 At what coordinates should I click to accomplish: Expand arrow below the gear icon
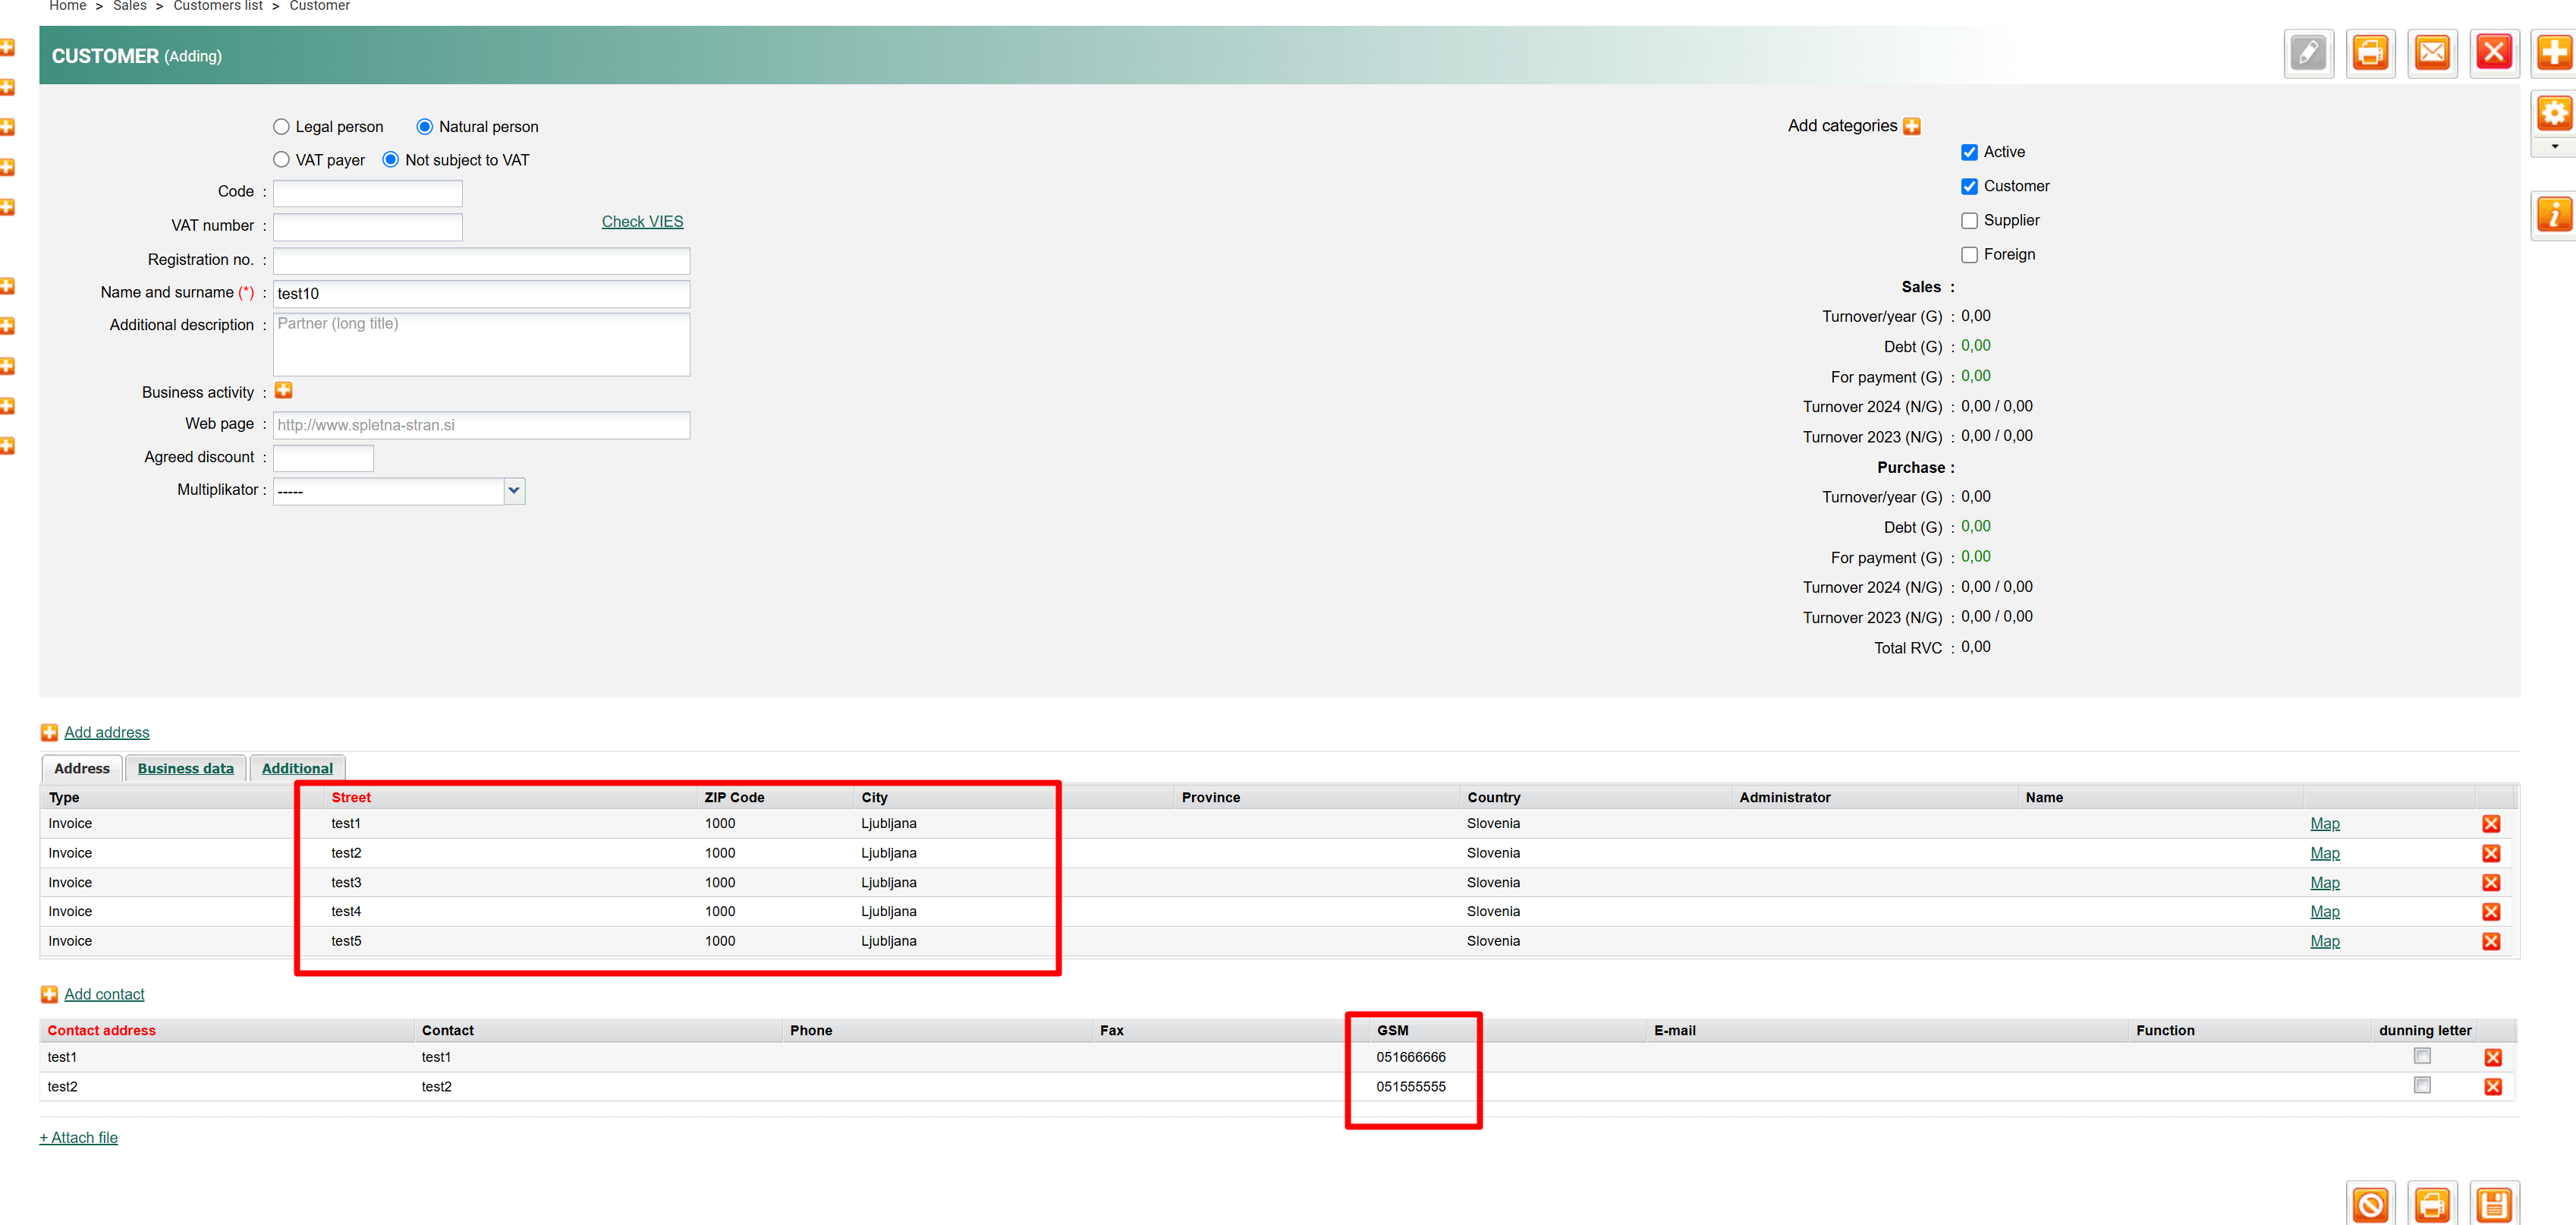tap(2554, 147)
